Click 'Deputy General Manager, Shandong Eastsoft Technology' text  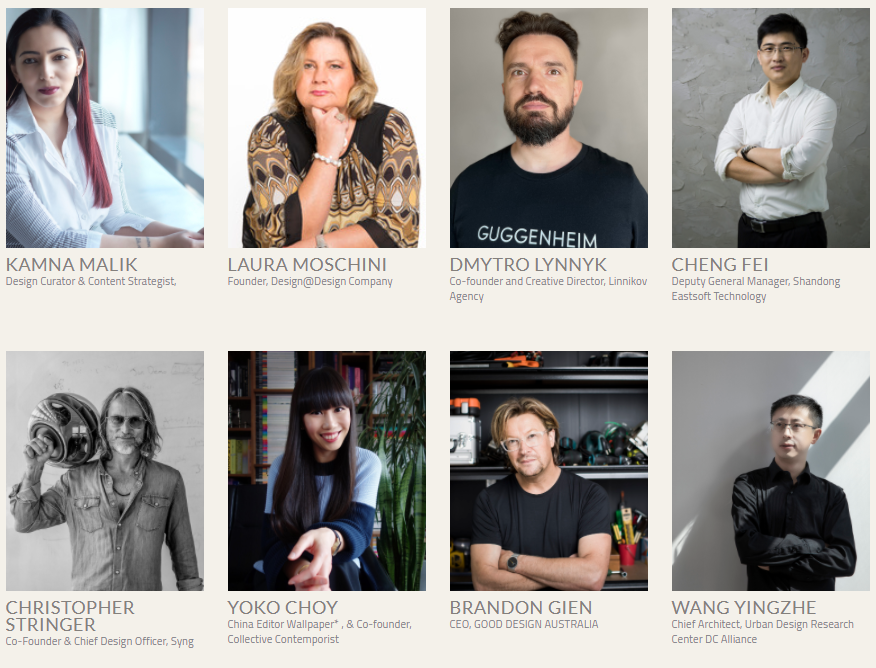(x=756, y=289)
